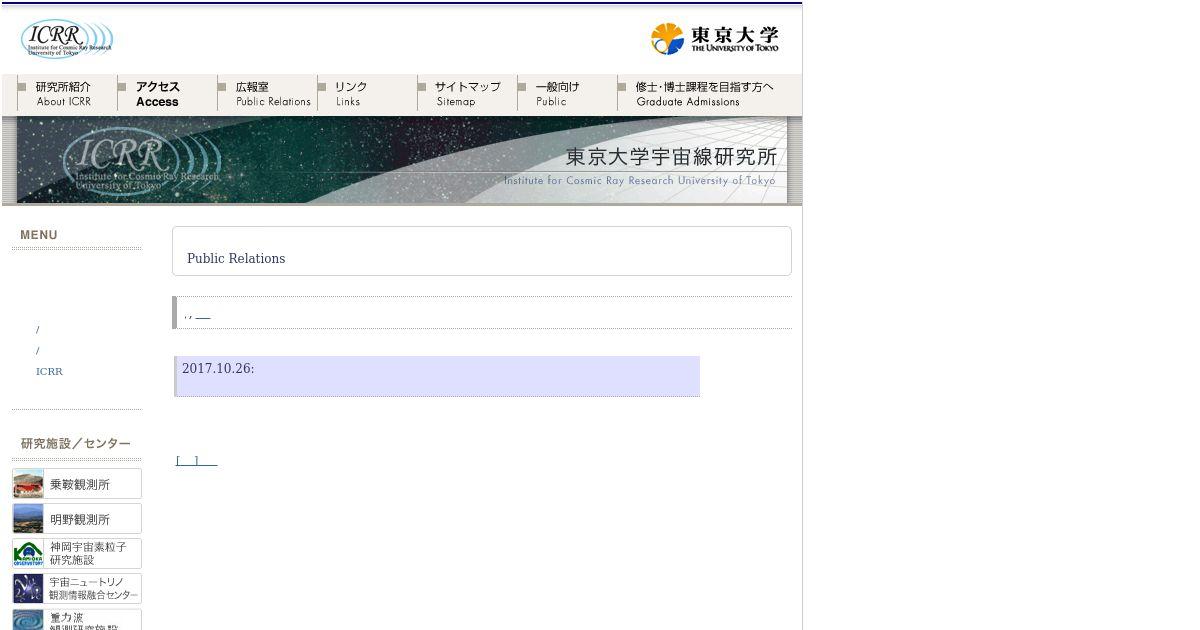Click the 研究施設/センター sidebar heading
This screenshot has width=1200, height=630.
point(76,444)
